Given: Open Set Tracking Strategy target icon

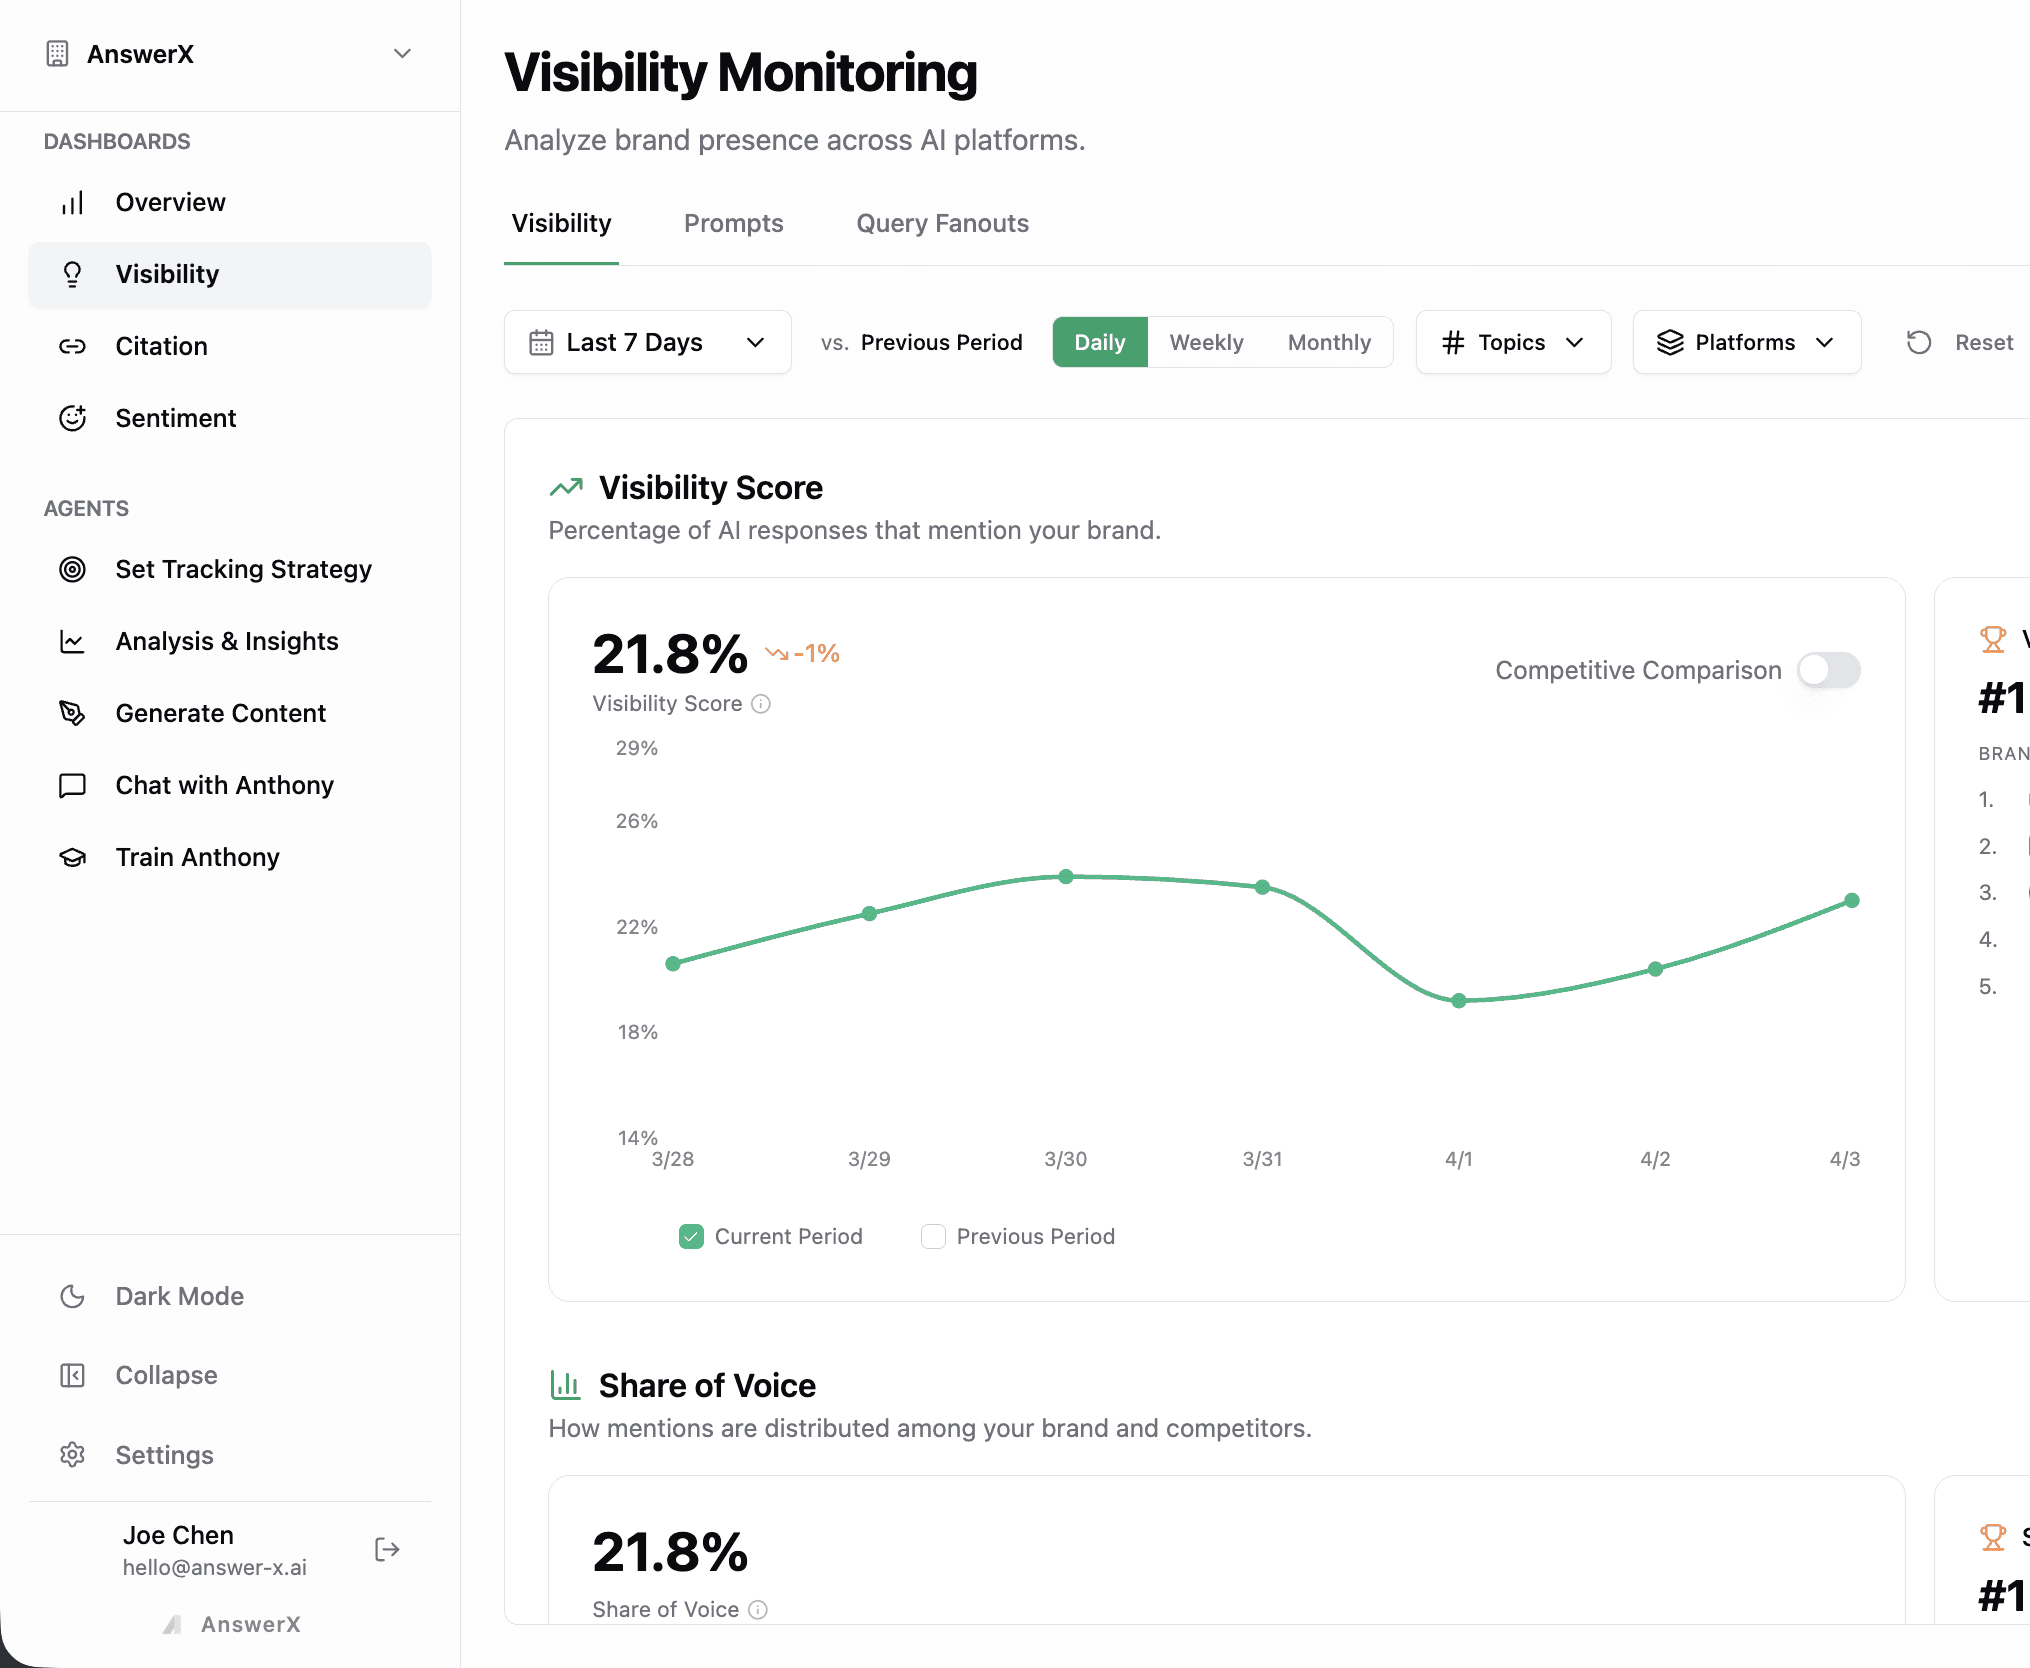Looking at the screenshot, I should (x=72, y=569).
